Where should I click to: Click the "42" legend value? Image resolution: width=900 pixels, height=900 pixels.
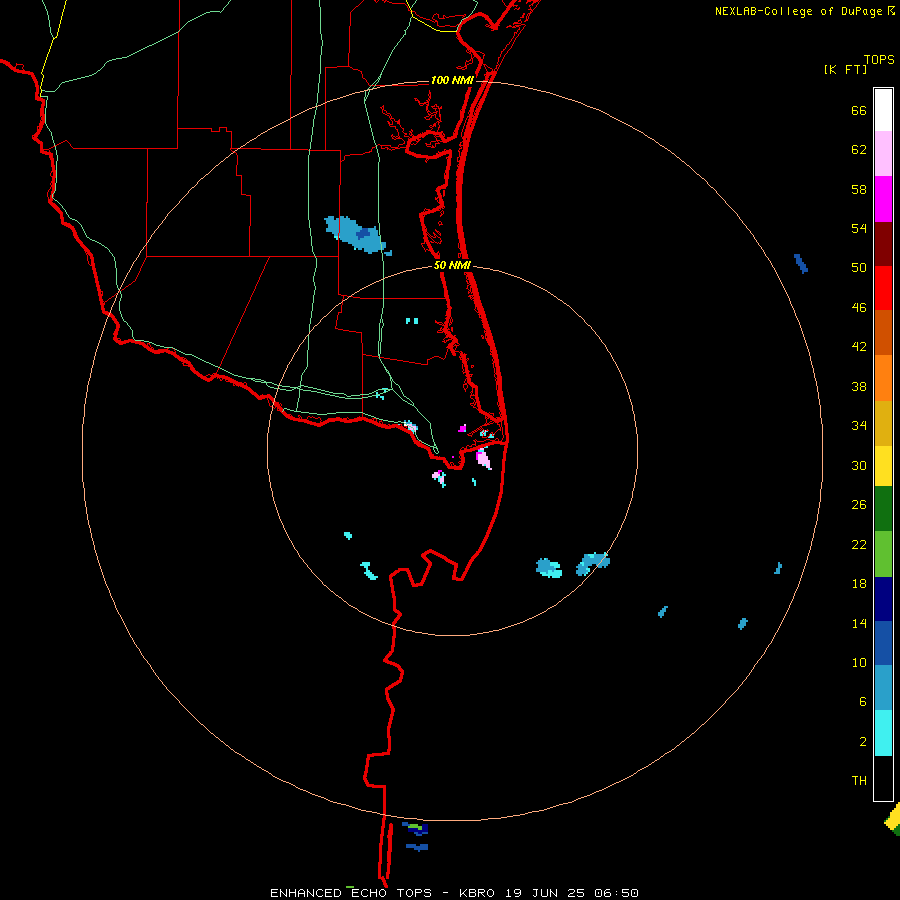click(x=859, y=347)
